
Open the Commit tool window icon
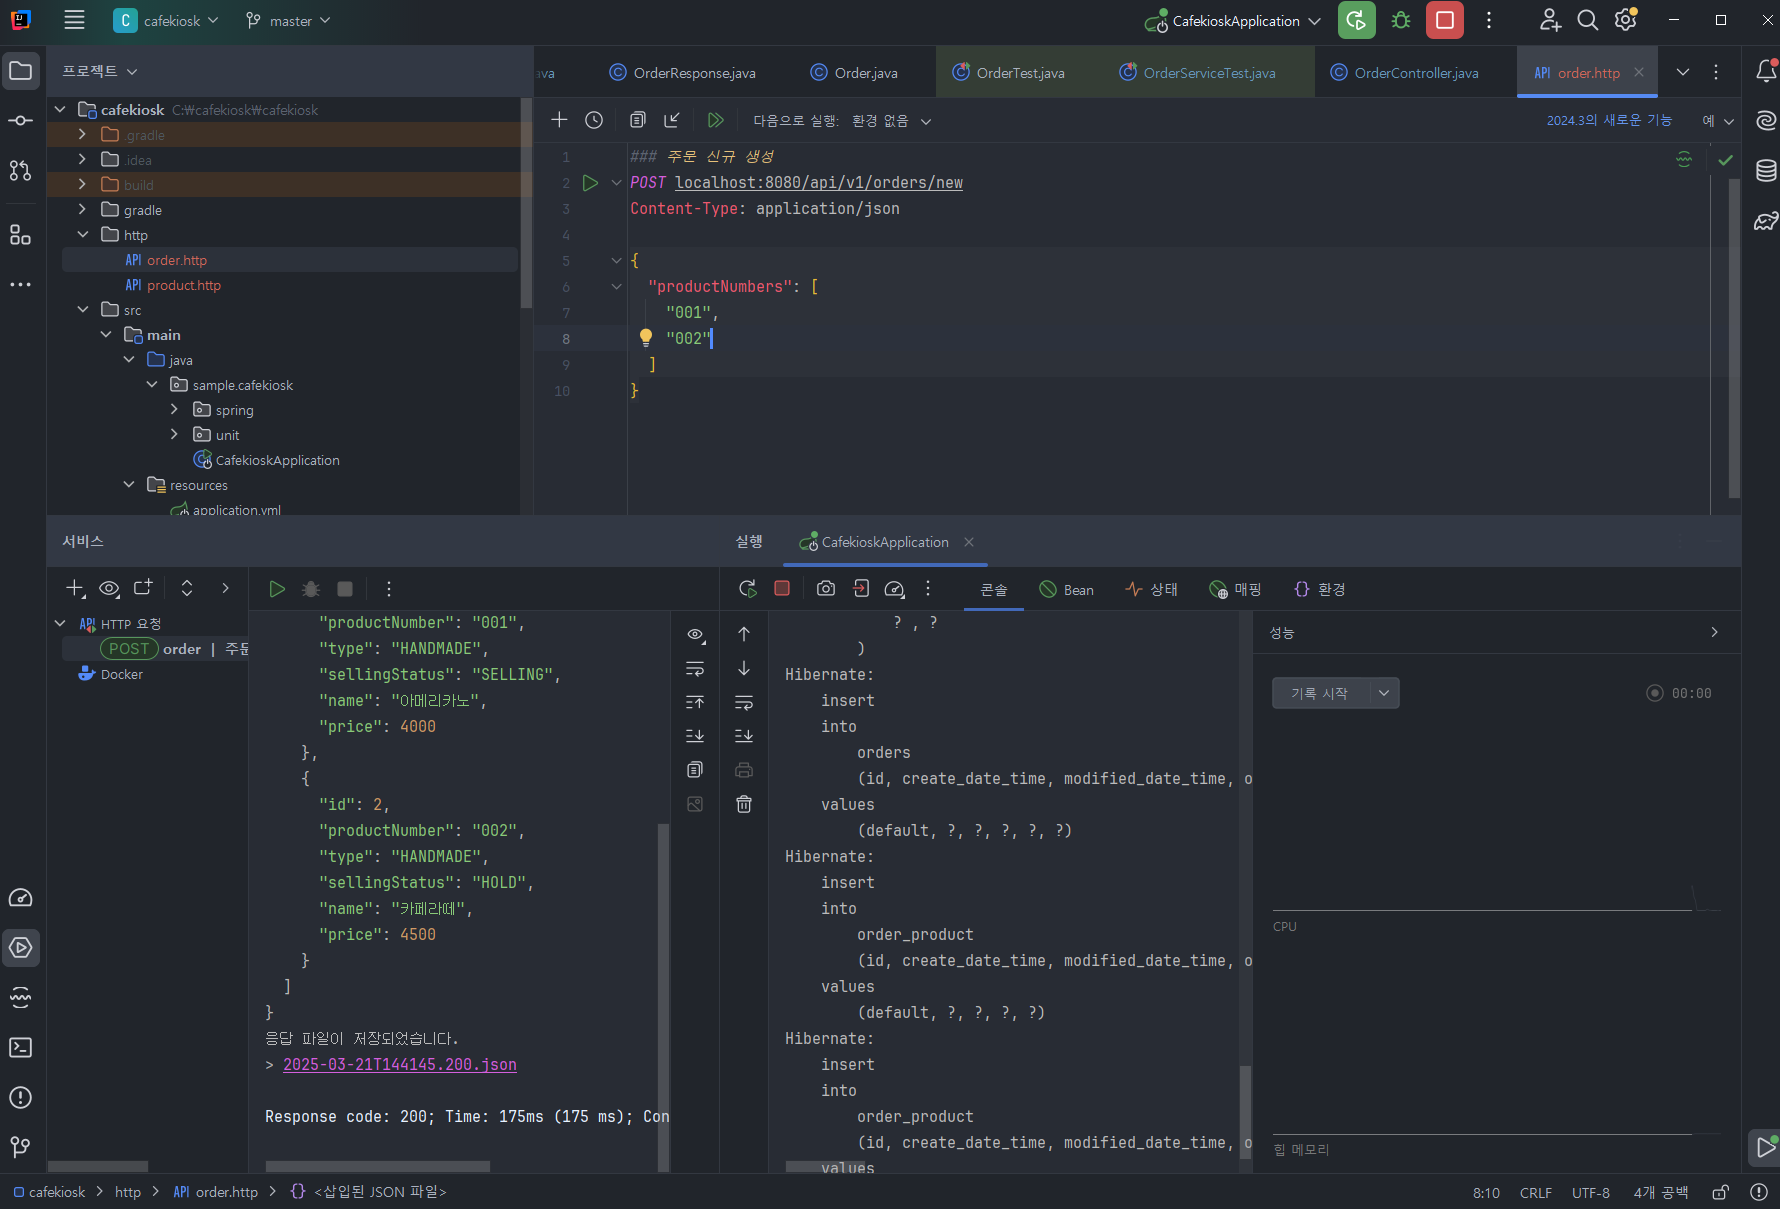(20, 121)
